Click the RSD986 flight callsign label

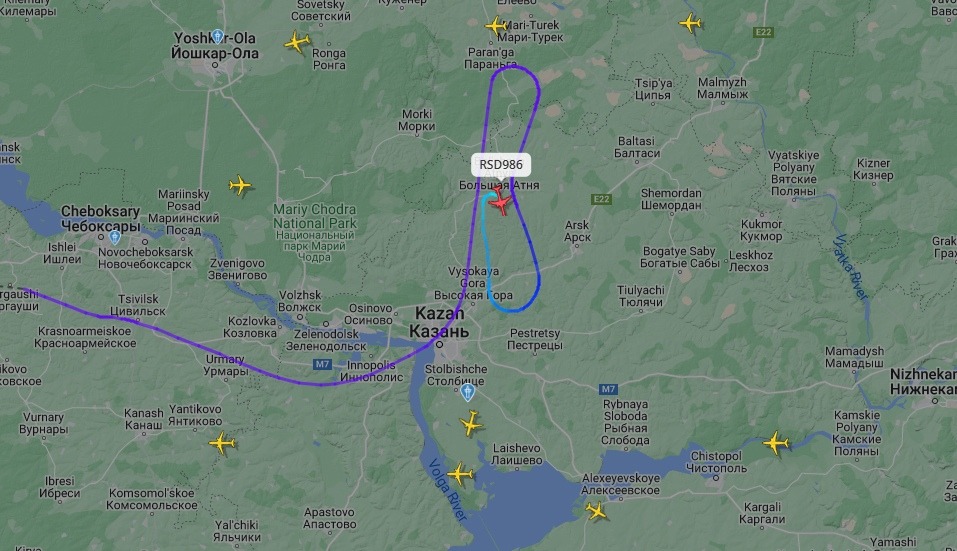click(x=501, y=165)
